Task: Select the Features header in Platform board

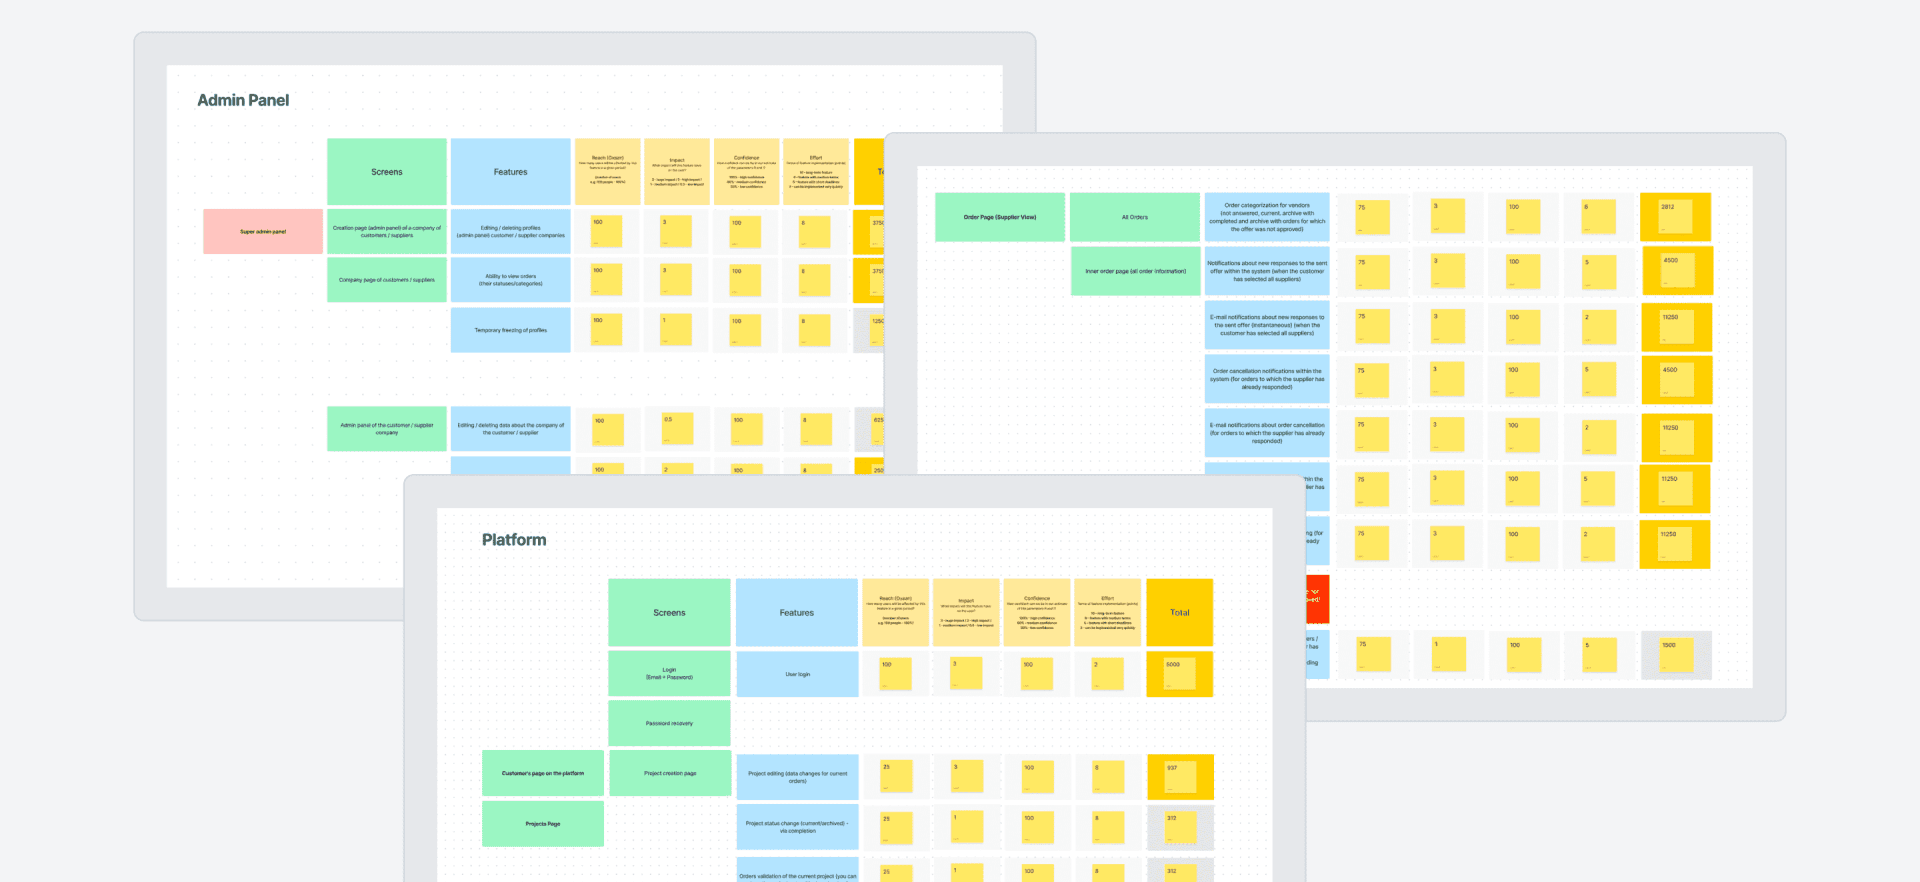Action: point(797,613)
